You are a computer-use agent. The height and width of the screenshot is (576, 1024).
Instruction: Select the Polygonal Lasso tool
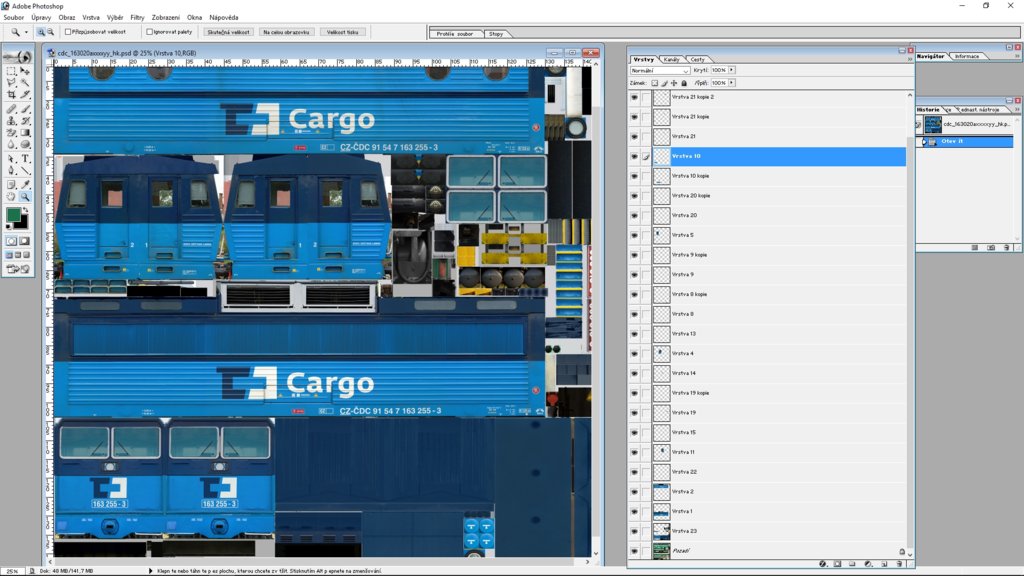[10, 82]
